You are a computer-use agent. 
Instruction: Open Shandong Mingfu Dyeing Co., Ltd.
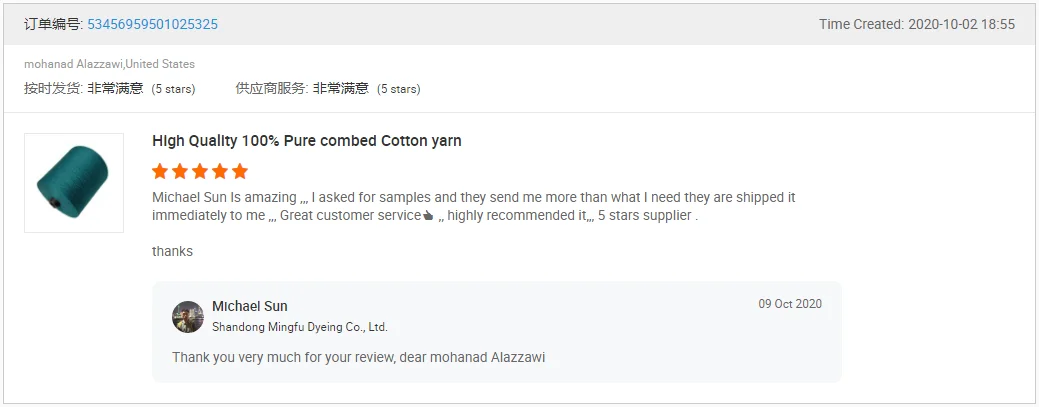(x=299, y=327)
